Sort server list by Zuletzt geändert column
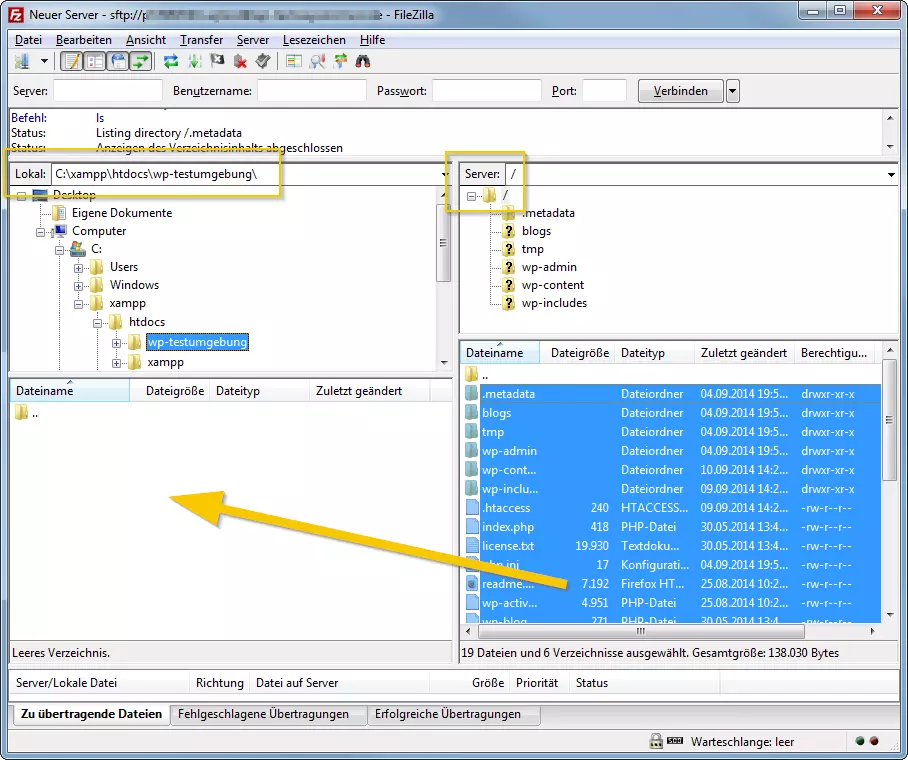 click(743, 353)
